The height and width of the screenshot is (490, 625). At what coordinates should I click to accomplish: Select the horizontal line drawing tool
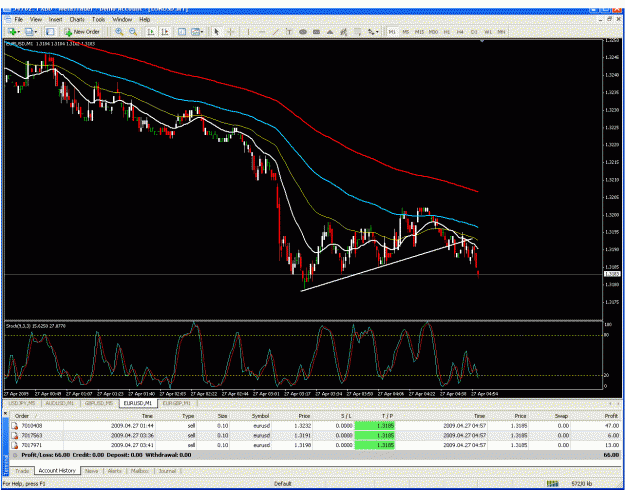(x=262, y=31)
